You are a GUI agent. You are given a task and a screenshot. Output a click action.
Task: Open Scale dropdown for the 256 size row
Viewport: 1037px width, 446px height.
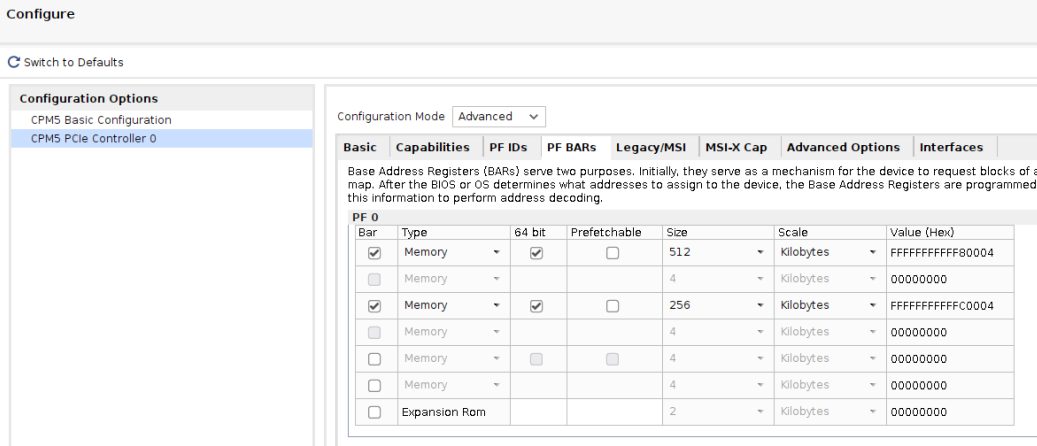[x=826, y=306]
